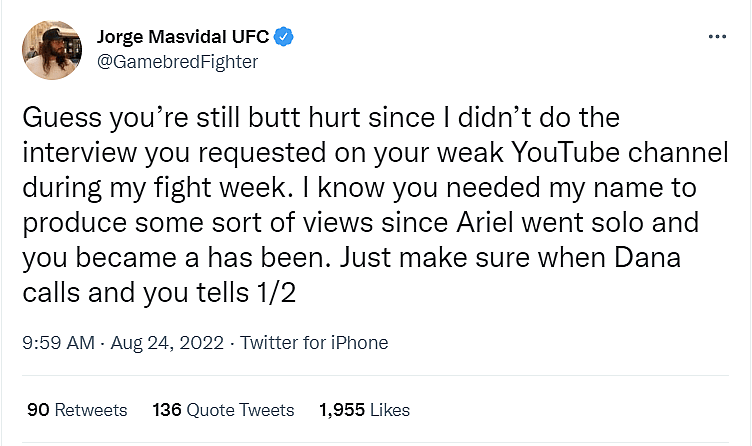Screen dimensions: 752x446
Task: View the 90 Retweets list
Action: pos(77,410)
